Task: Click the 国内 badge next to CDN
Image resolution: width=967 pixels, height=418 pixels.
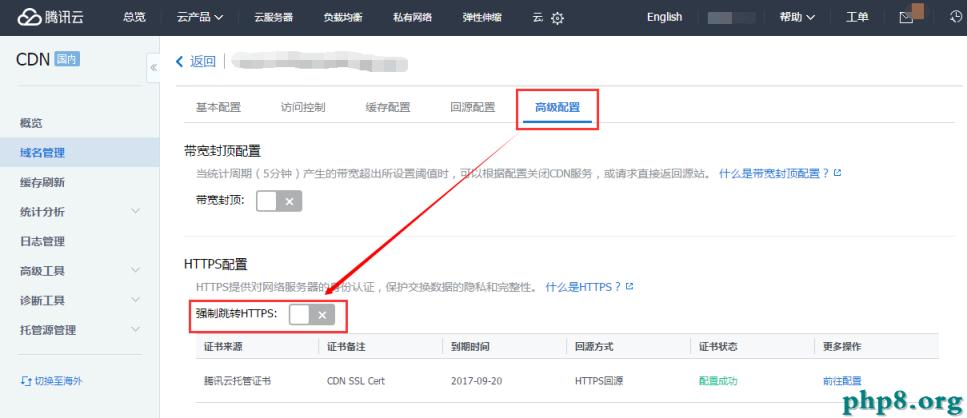Action: 67,59
